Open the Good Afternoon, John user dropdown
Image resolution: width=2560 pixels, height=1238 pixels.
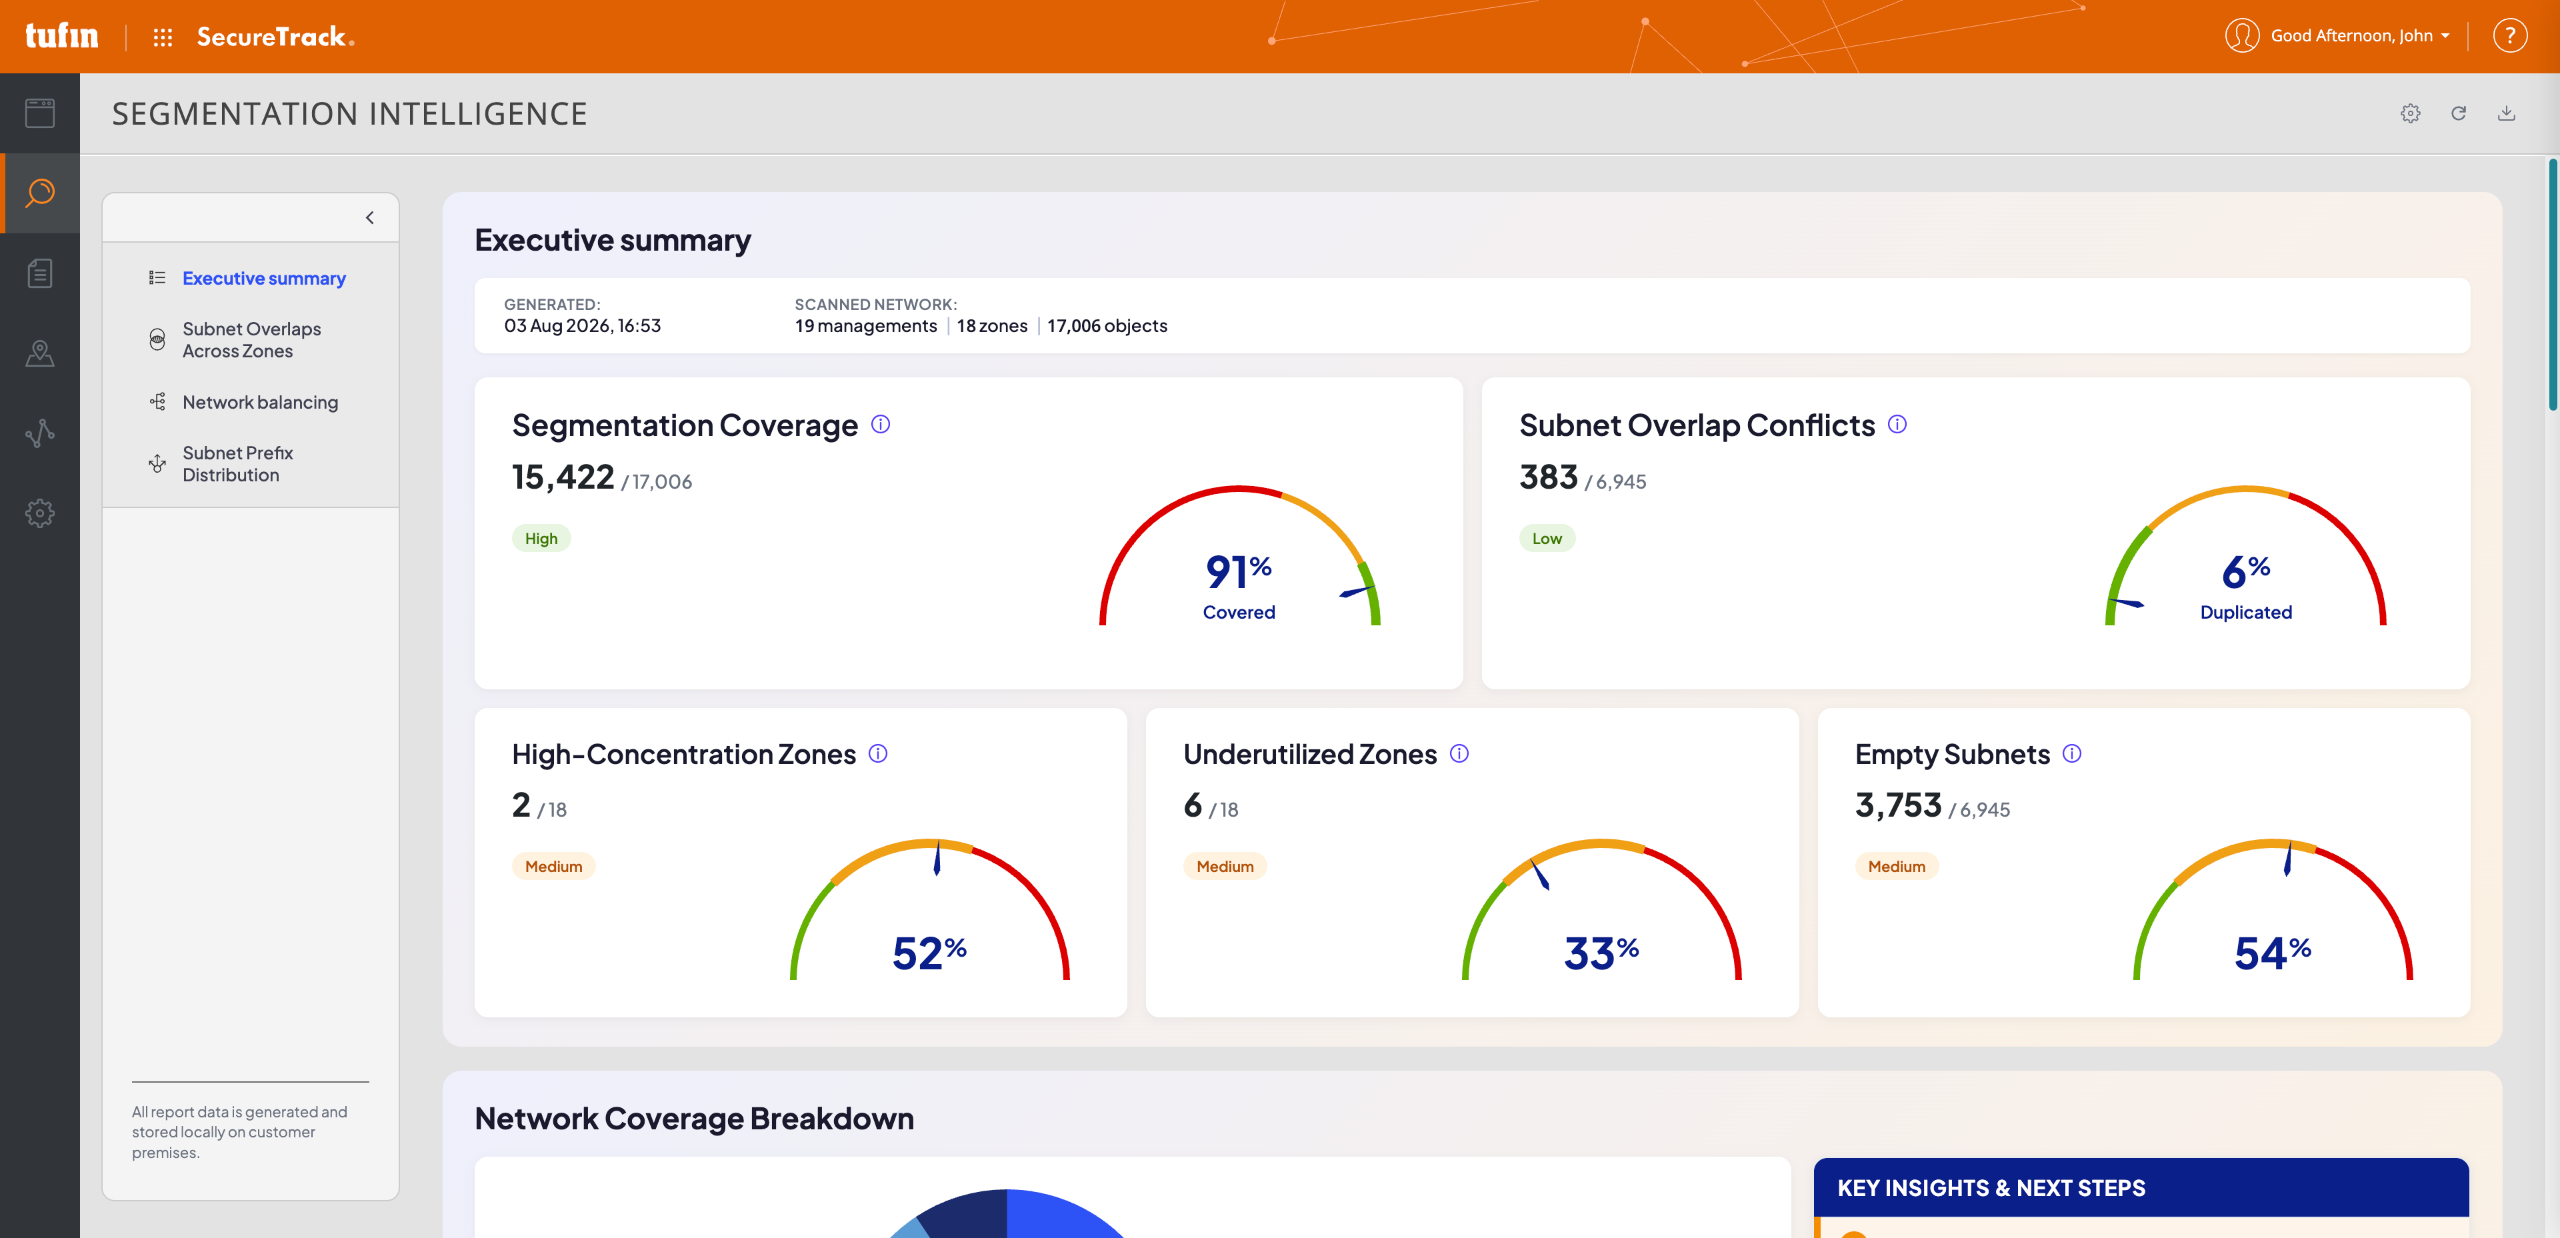tap(2338, 36)
